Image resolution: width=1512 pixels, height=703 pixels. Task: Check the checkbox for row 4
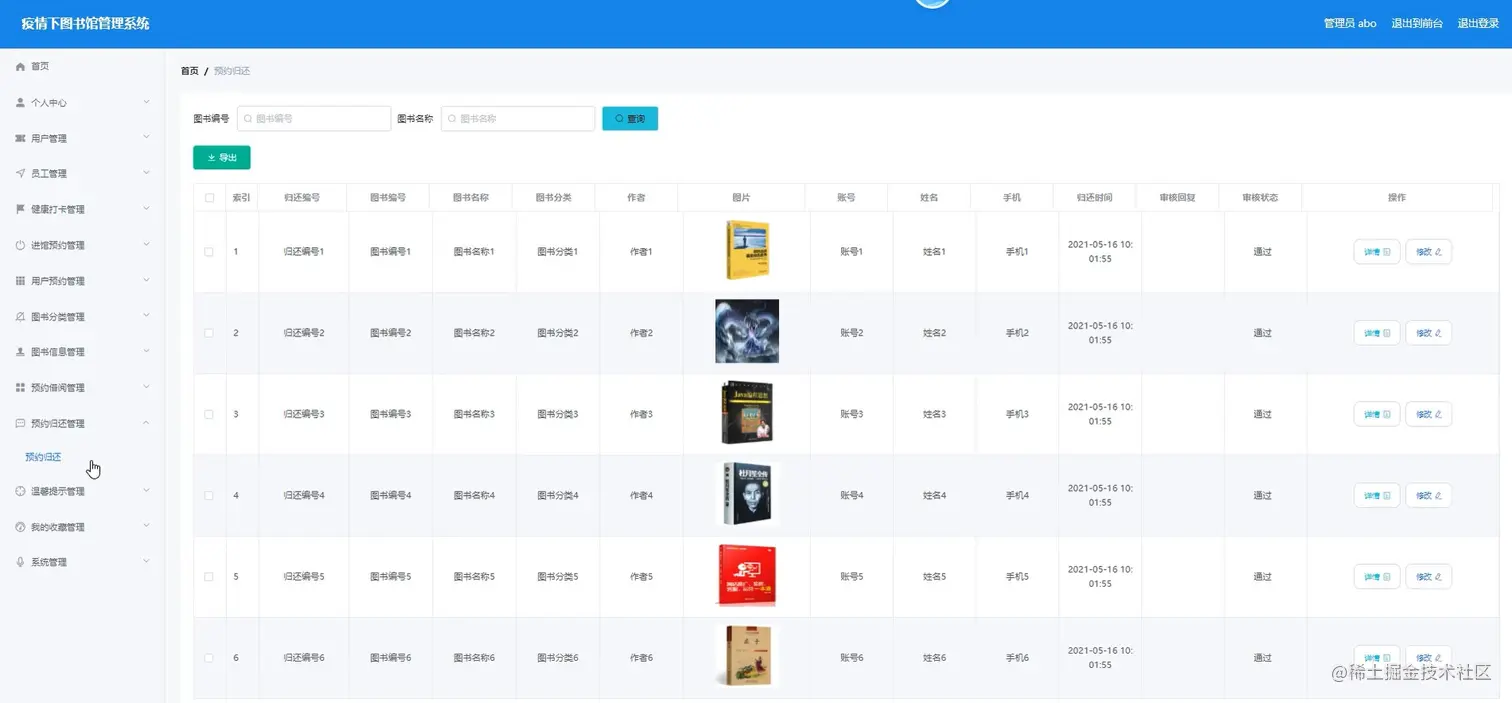click(x=209, y=495)
